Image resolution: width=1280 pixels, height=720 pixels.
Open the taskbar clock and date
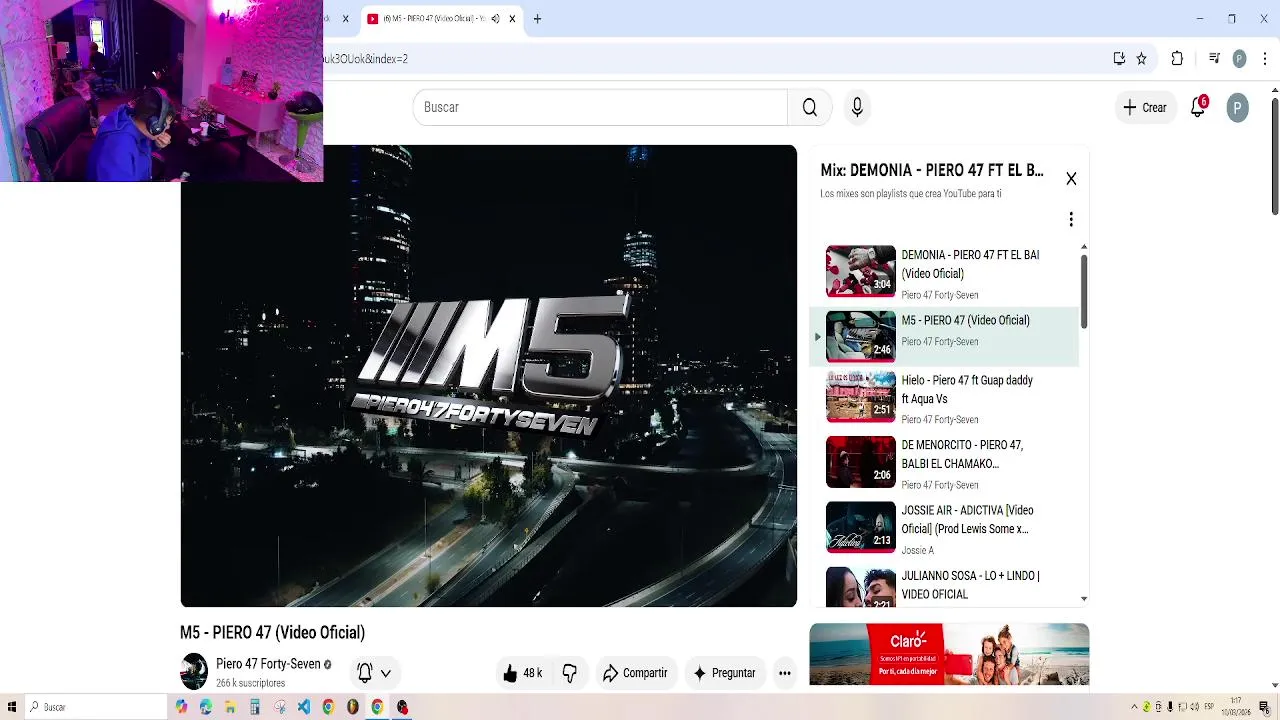(x=1236, y=707)
